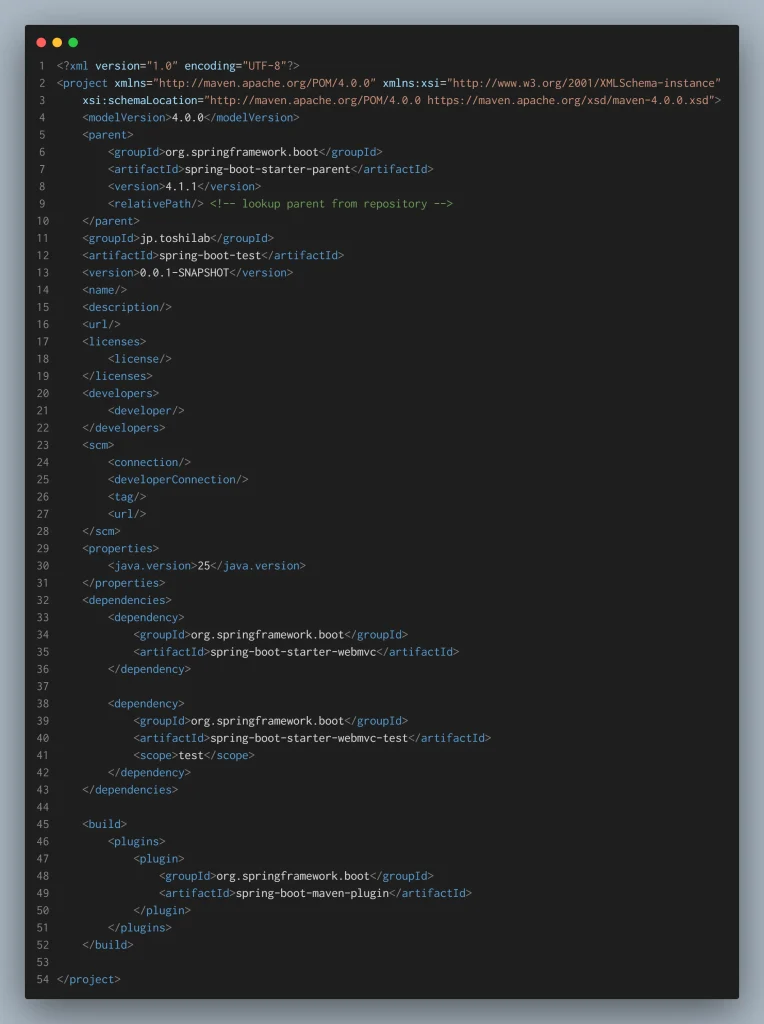
Task: Click the opening <scm> tag
Action: click(x=98, y=445)
